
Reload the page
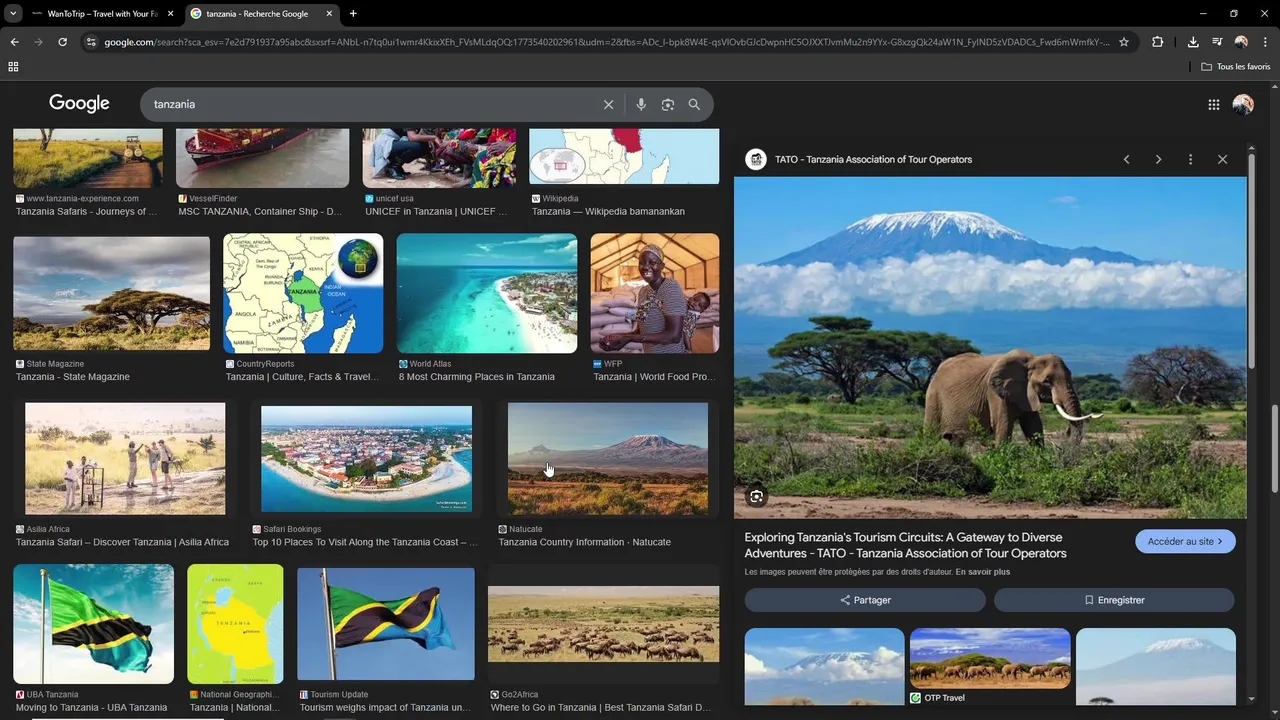[x=62, y=42]
